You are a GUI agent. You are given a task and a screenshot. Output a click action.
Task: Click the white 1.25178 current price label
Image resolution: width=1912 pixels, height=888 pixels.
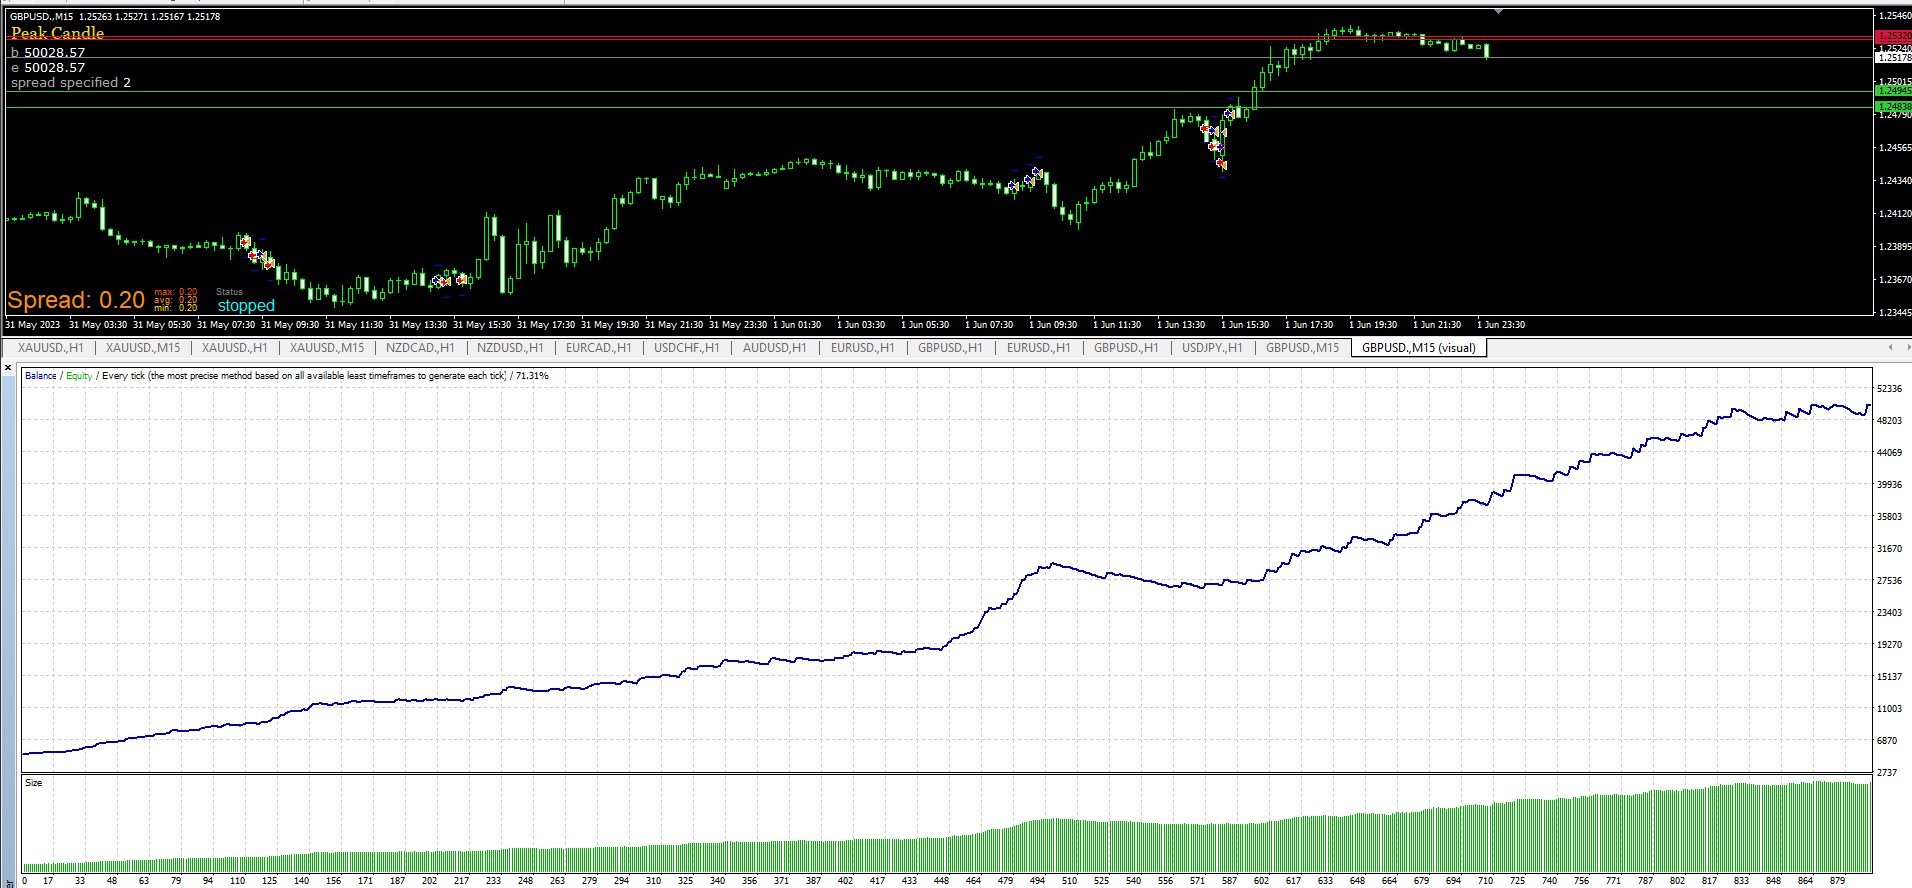pos(1892,58)
